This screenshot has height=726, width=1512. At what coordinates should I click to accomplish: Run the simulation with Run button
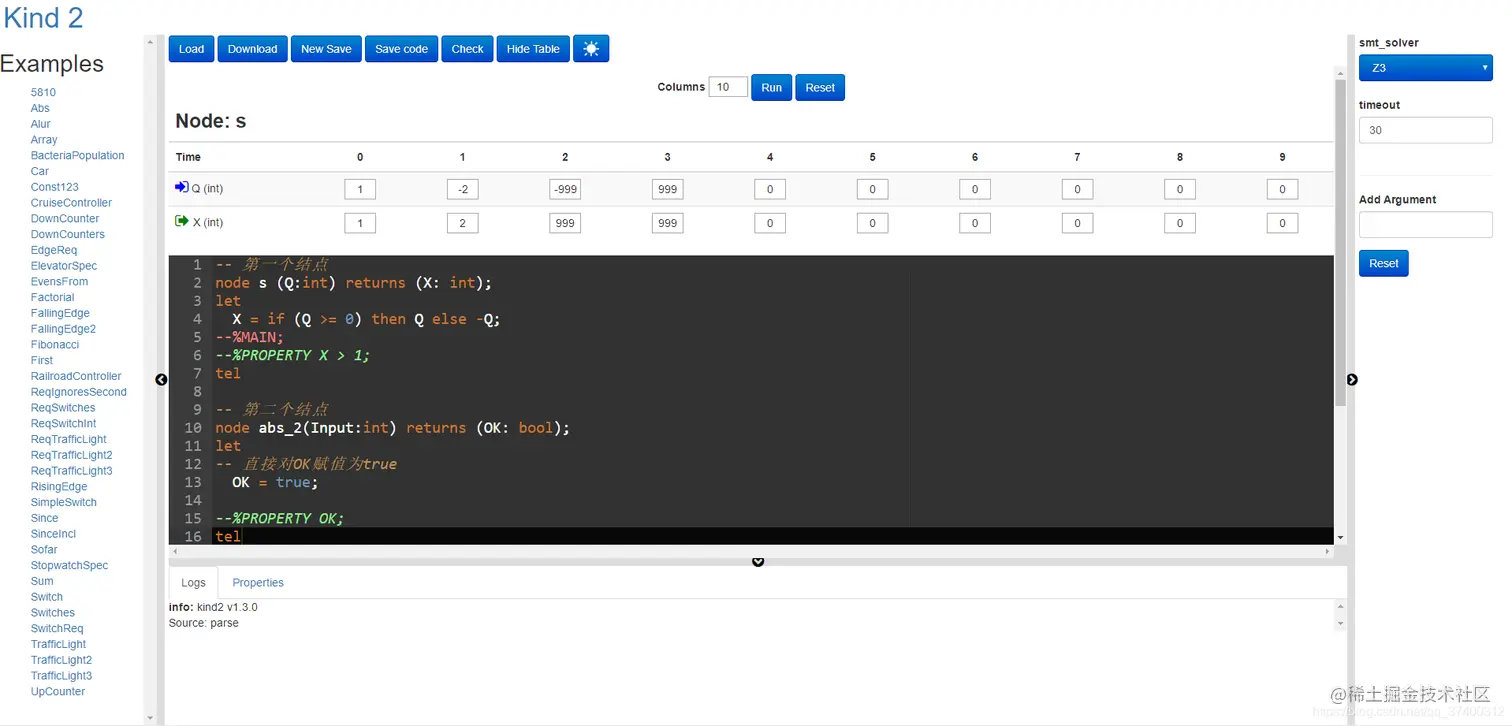771,88
